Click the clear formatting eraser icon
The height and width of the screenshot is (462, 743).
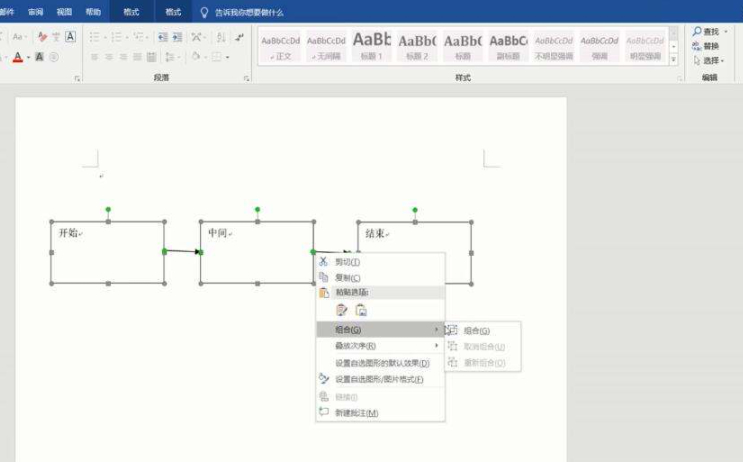point(40,37)
